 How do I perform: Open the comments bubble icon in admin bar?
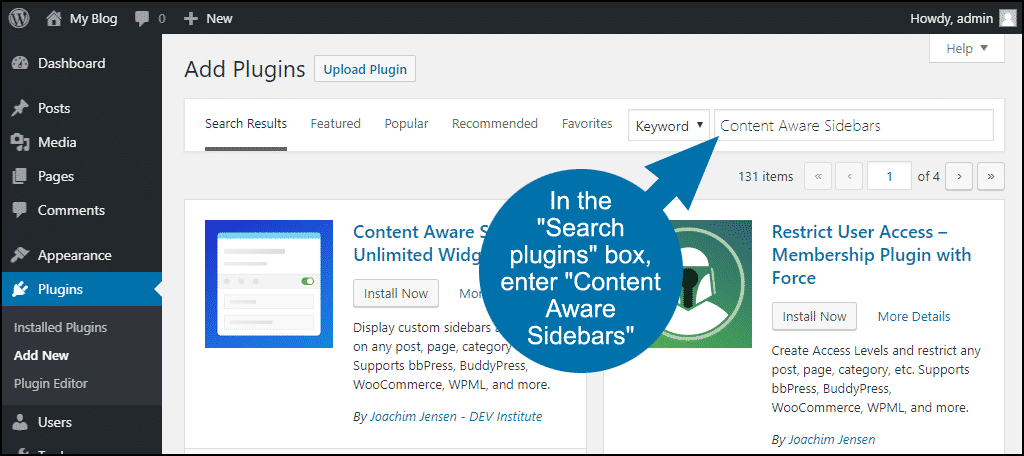point(142,19)
